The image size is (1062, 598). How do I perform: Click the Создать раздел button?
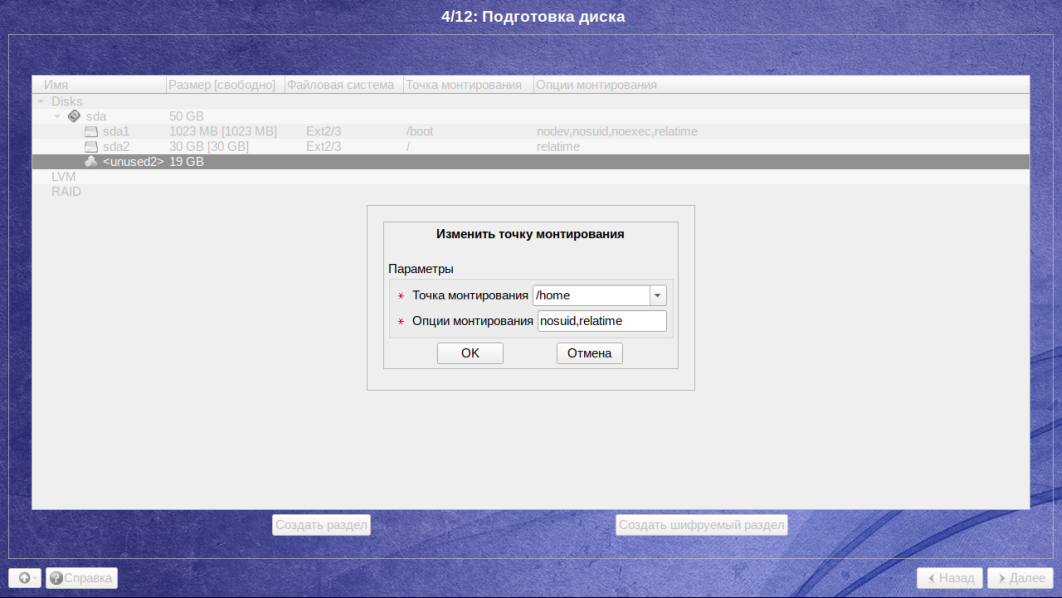coord(321,525)
